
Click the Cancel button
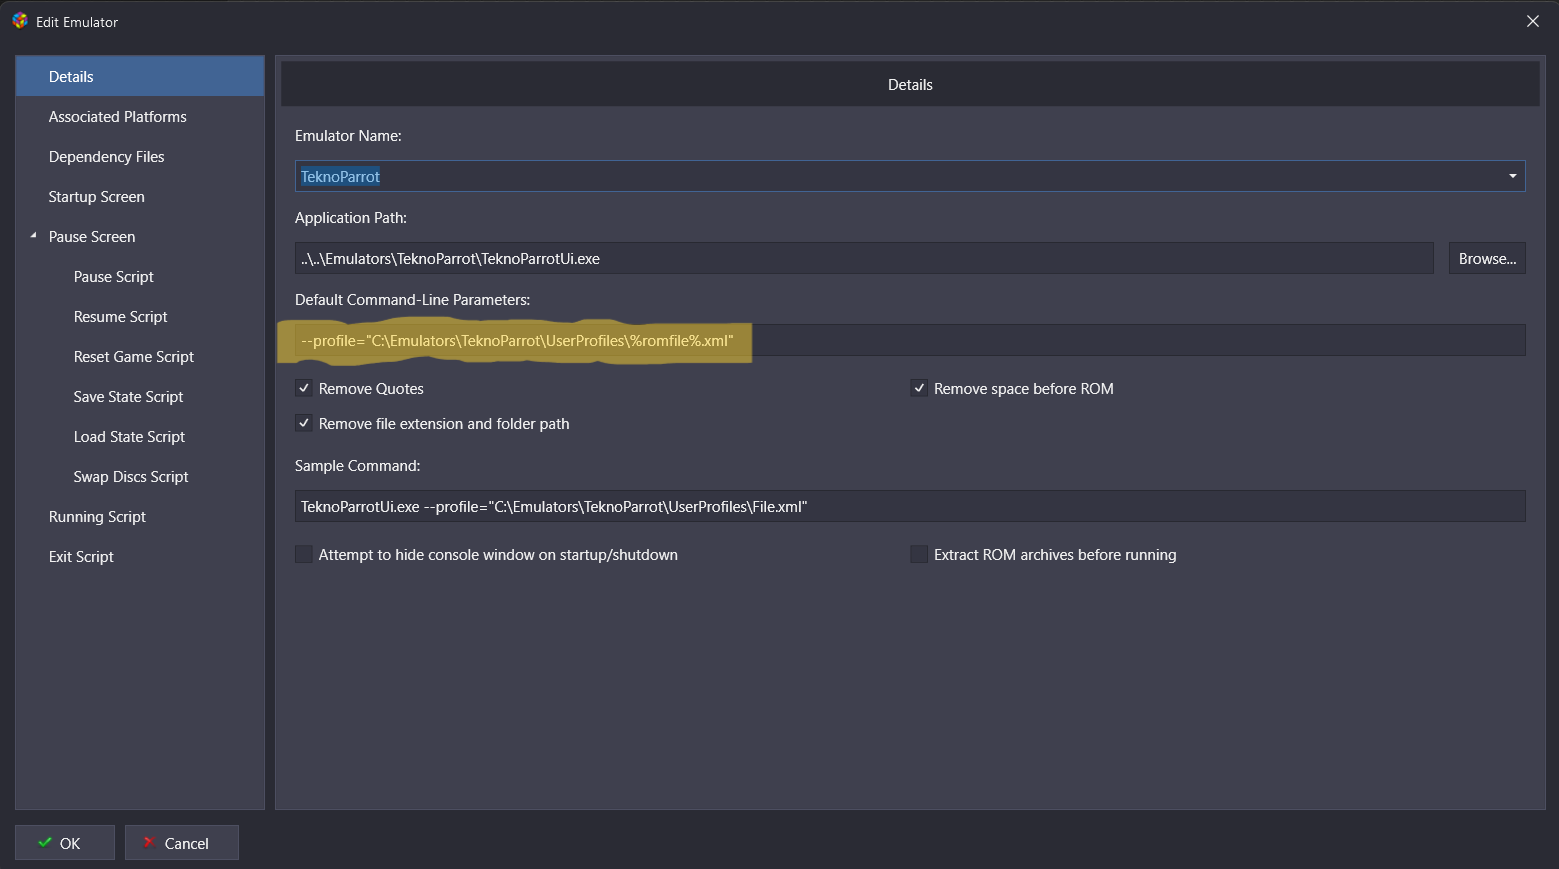pyautogui.click(x=182, y=842)
